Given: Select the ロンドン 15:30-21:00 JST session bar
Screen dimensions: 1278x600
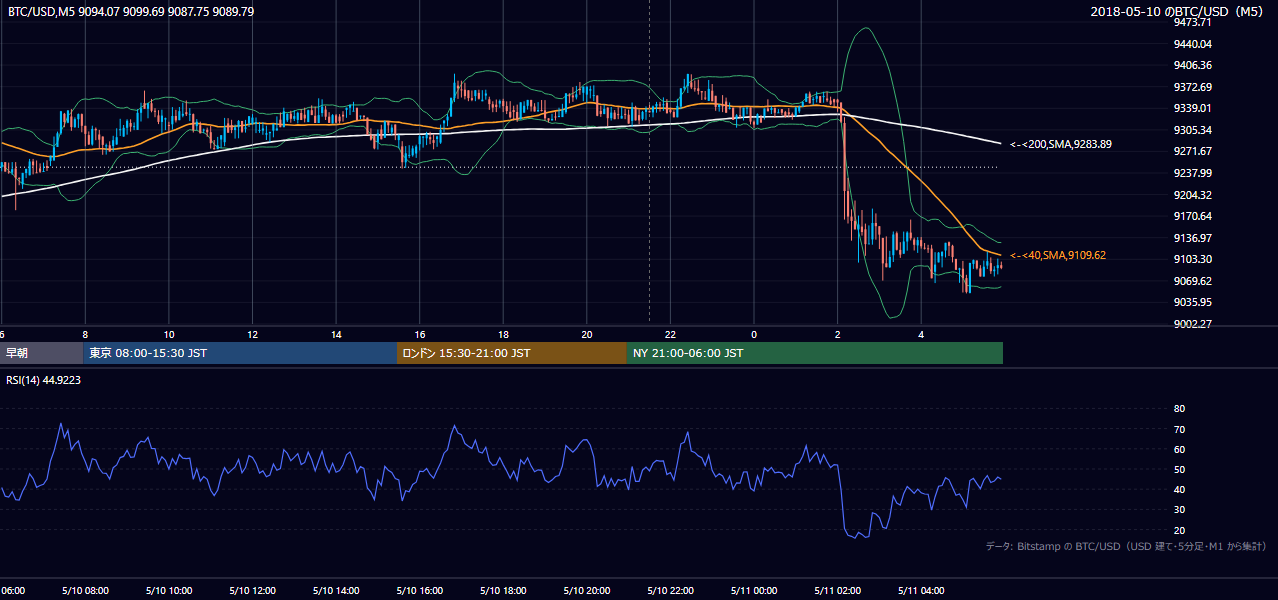Looking at the screenshot, I should 512,353.
